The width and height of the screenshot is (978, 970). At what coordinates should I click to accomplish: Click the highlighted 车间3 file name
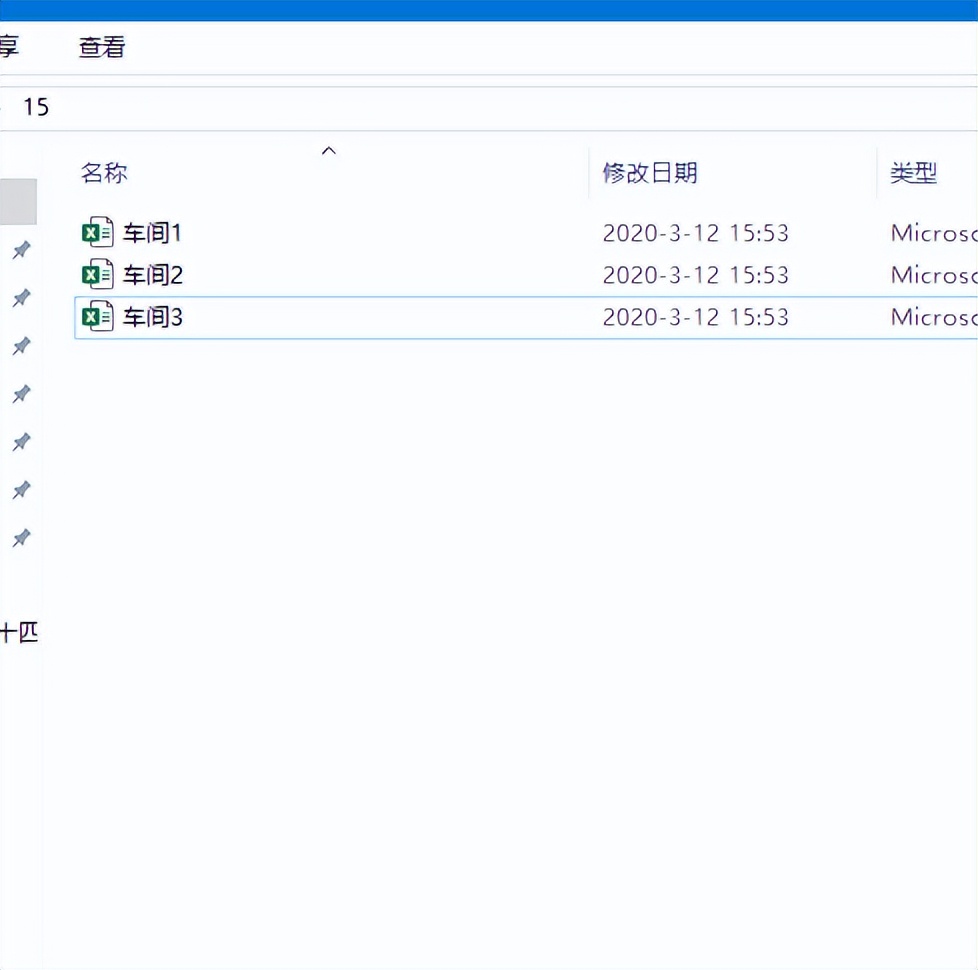152,318
